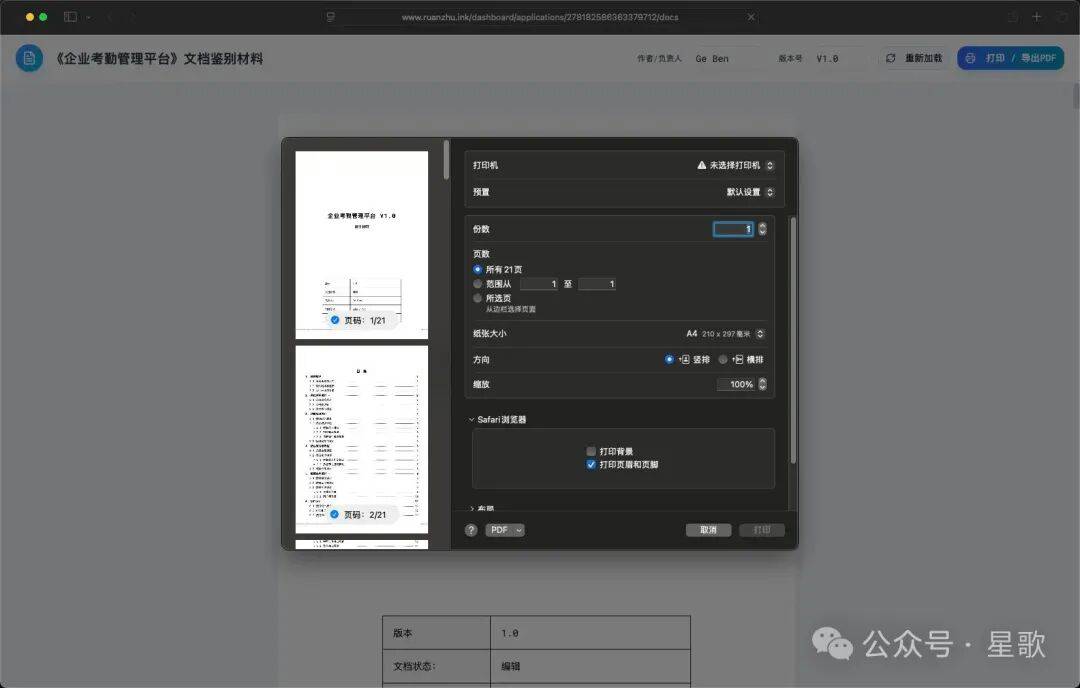Click the blue document icon in page header
The image size is (1080, 688).
click(29, 58)
